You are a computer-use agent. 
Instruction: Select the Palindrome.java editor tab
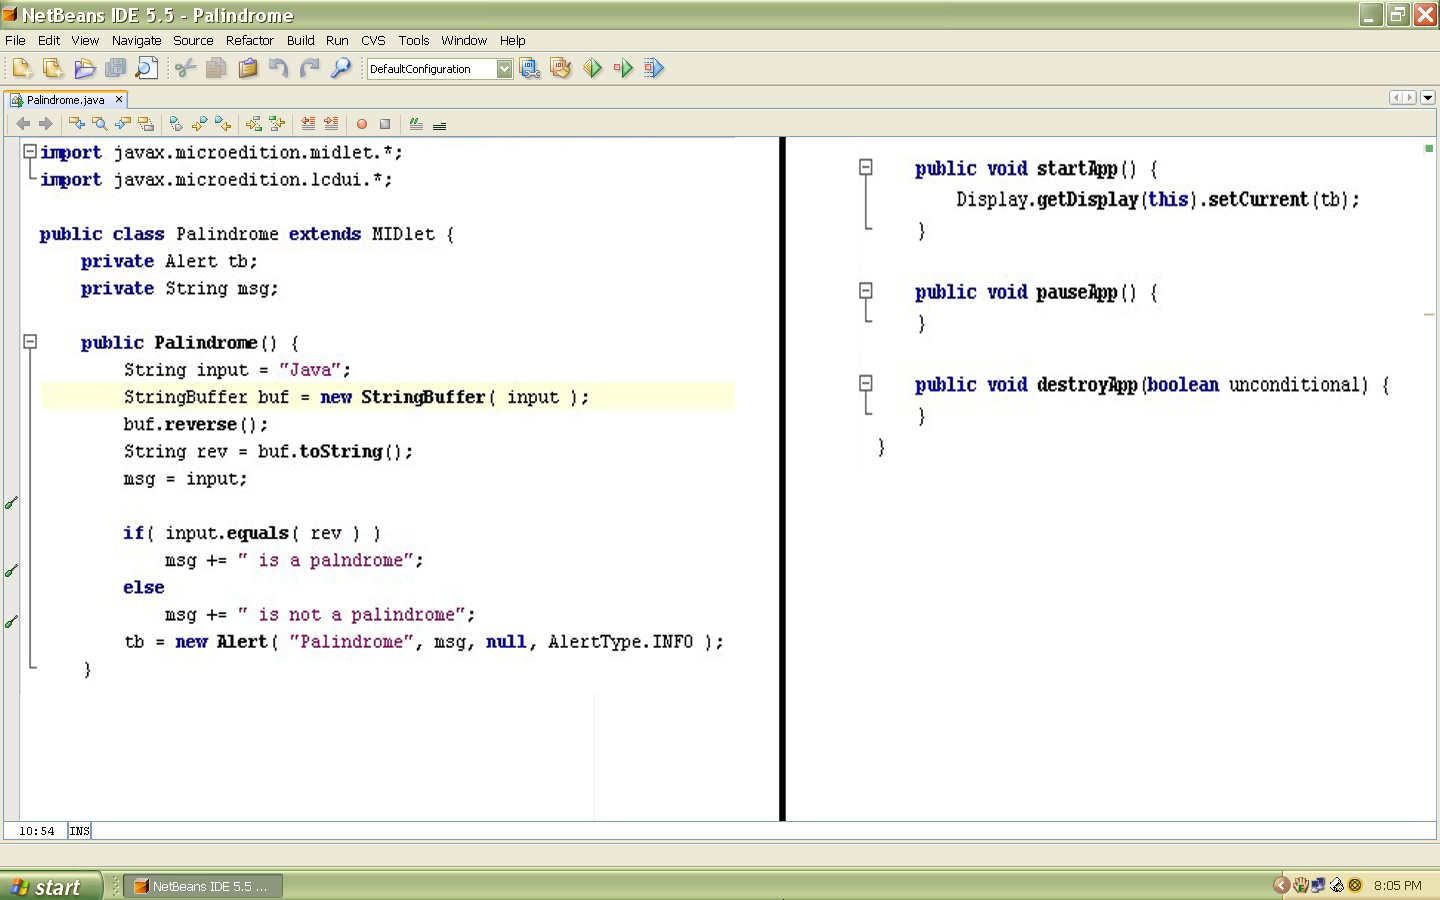point(66,100)
